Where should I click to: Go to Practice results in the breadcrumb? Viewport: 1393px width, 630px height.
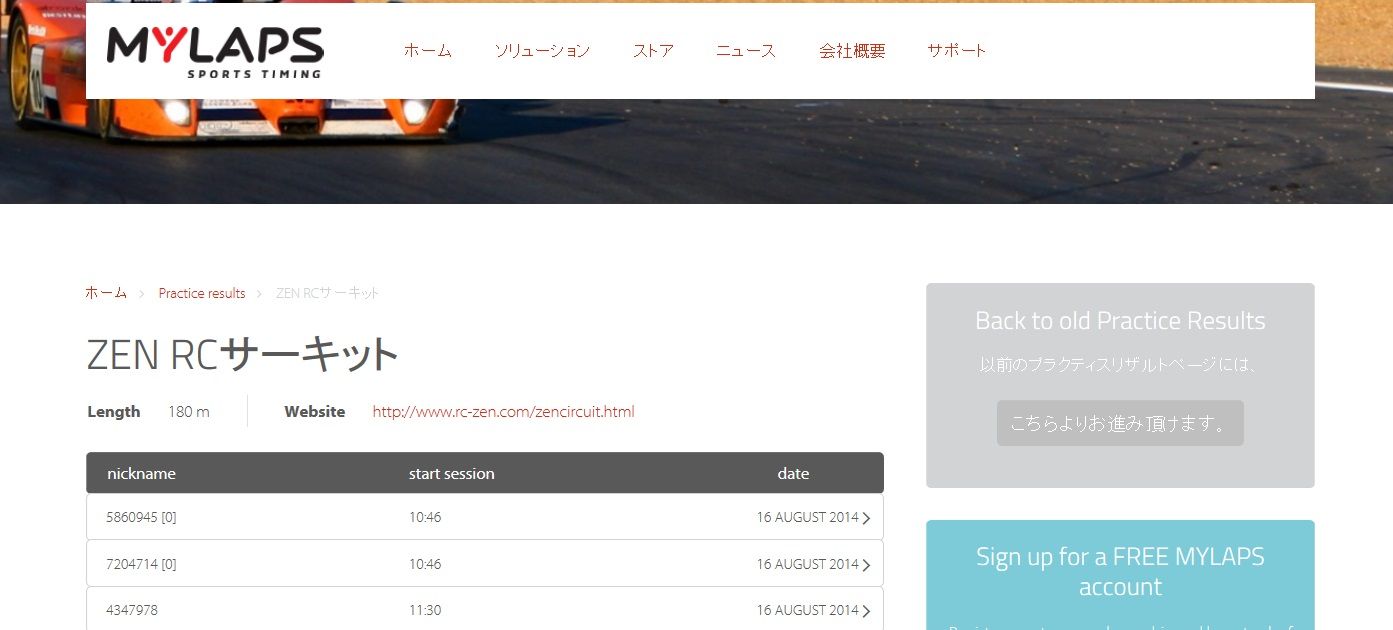click(202, 293)
